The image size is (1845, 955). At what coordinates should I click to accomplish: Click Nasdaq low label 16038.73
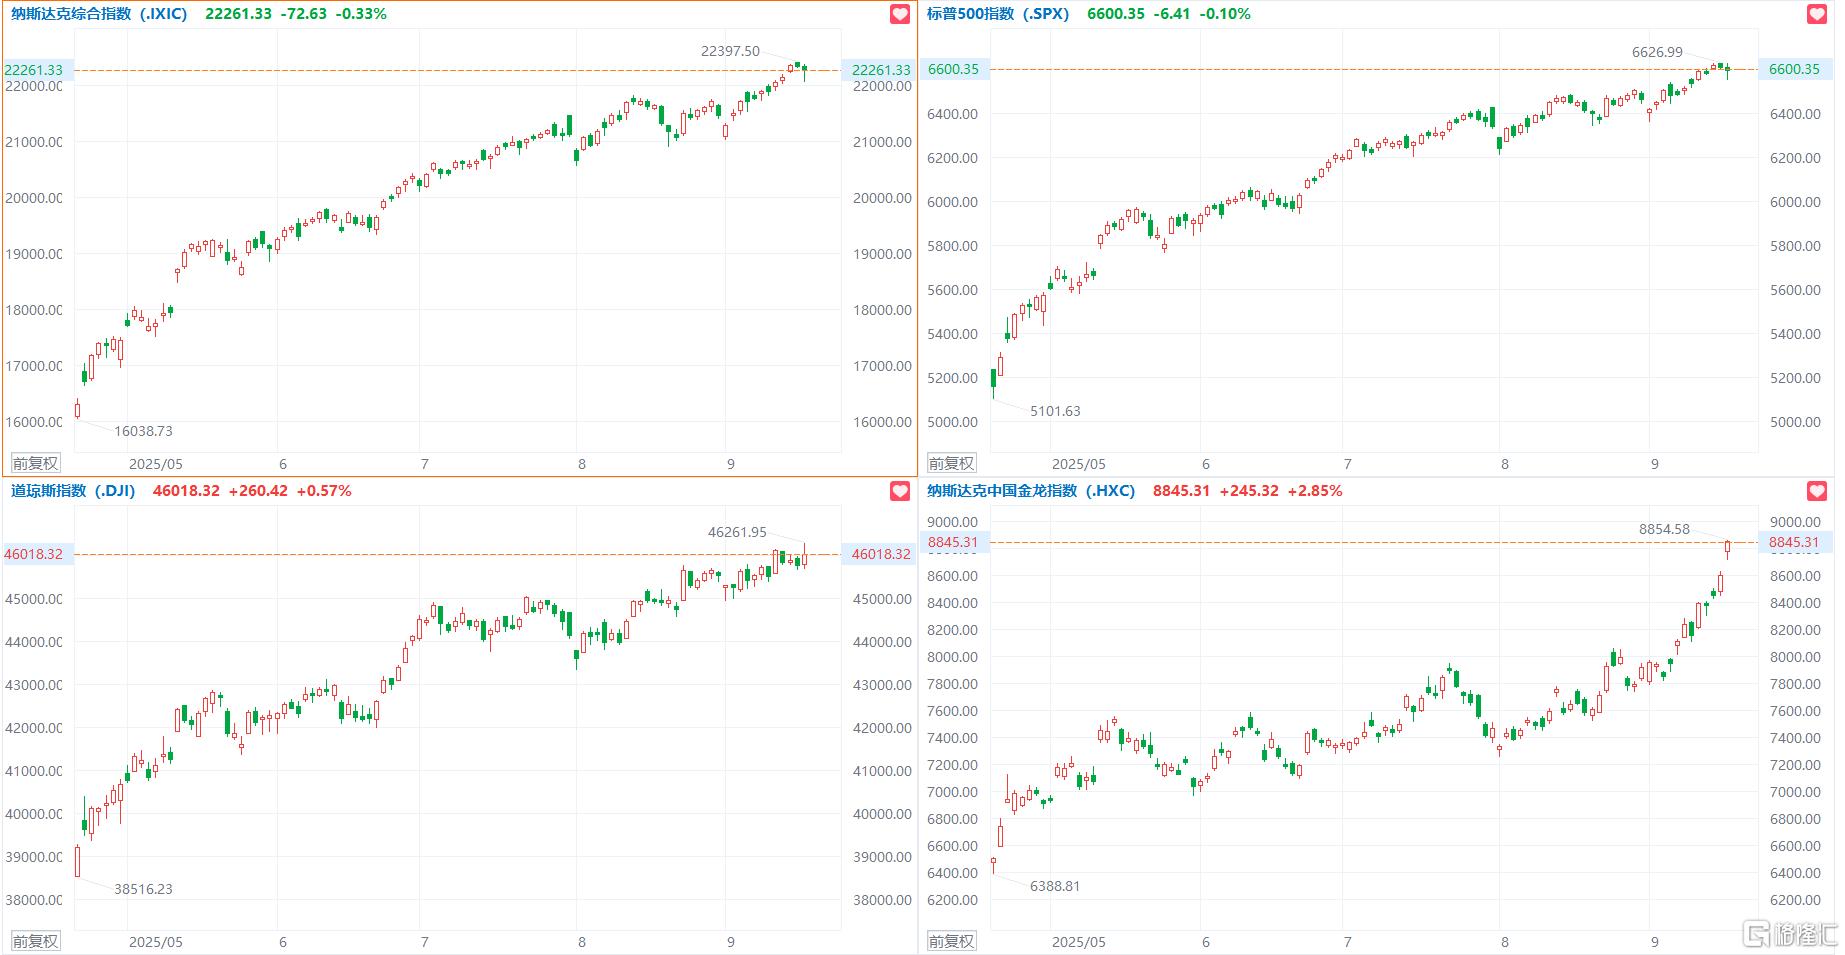[143, 431]
